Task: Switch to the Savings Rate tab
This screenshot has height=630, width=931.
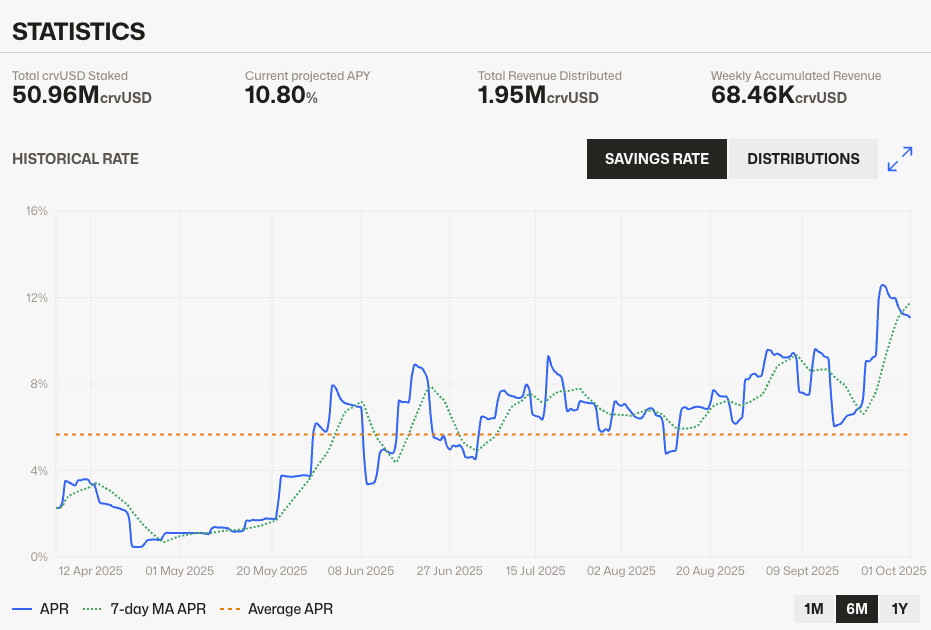Action: 657,159
